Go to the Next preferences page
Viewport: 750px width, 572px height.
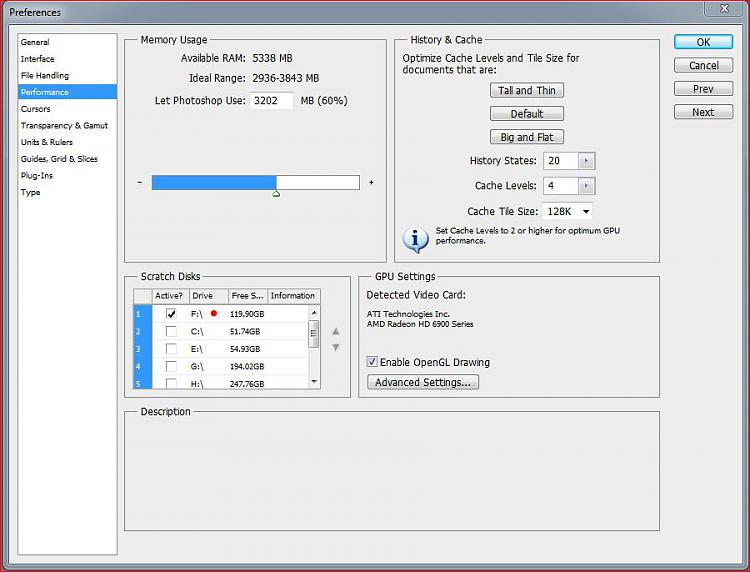coord(703,112)
